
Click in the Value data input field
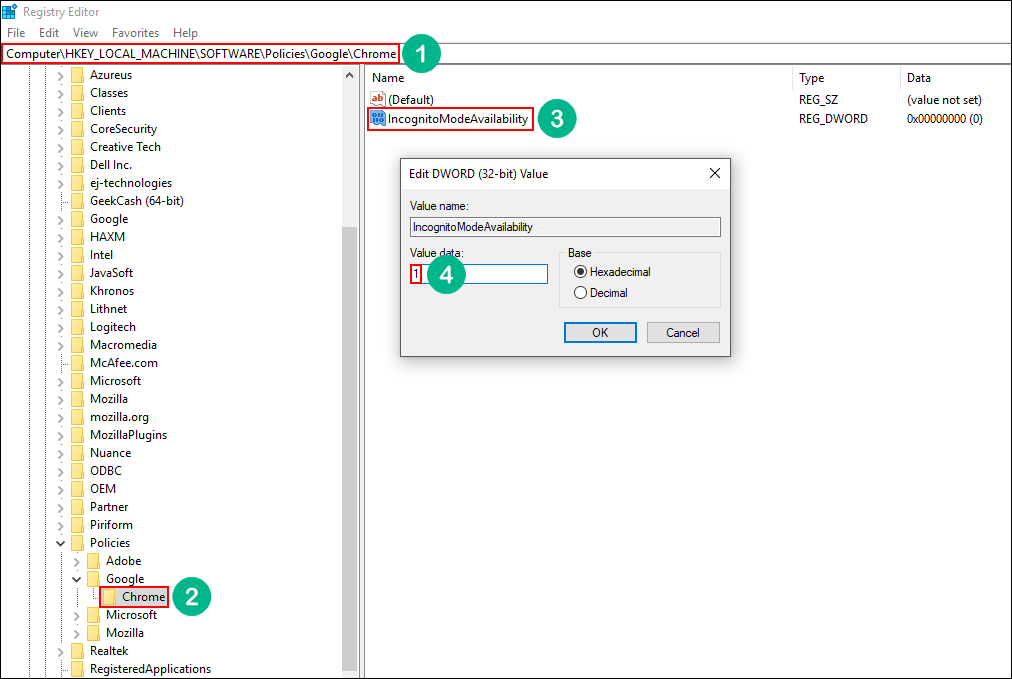point(478,274)
